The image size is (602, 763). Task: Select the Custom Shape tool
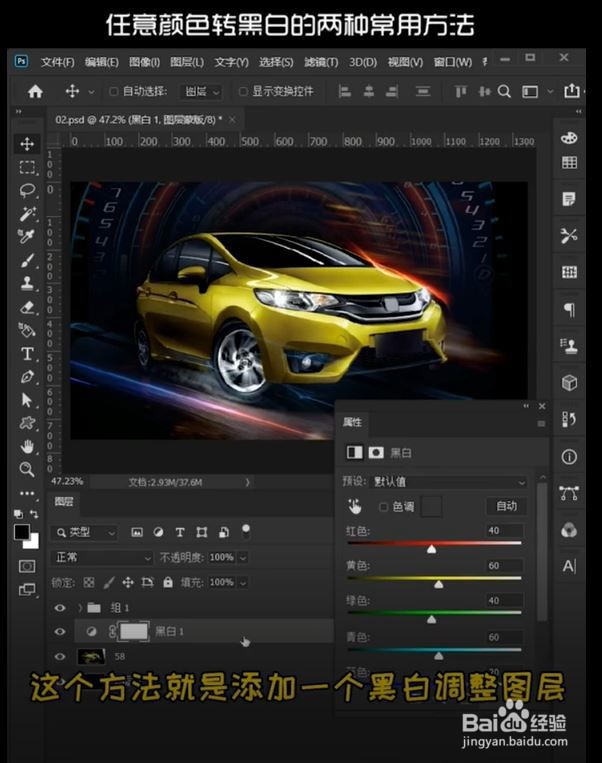click(27, 423)
